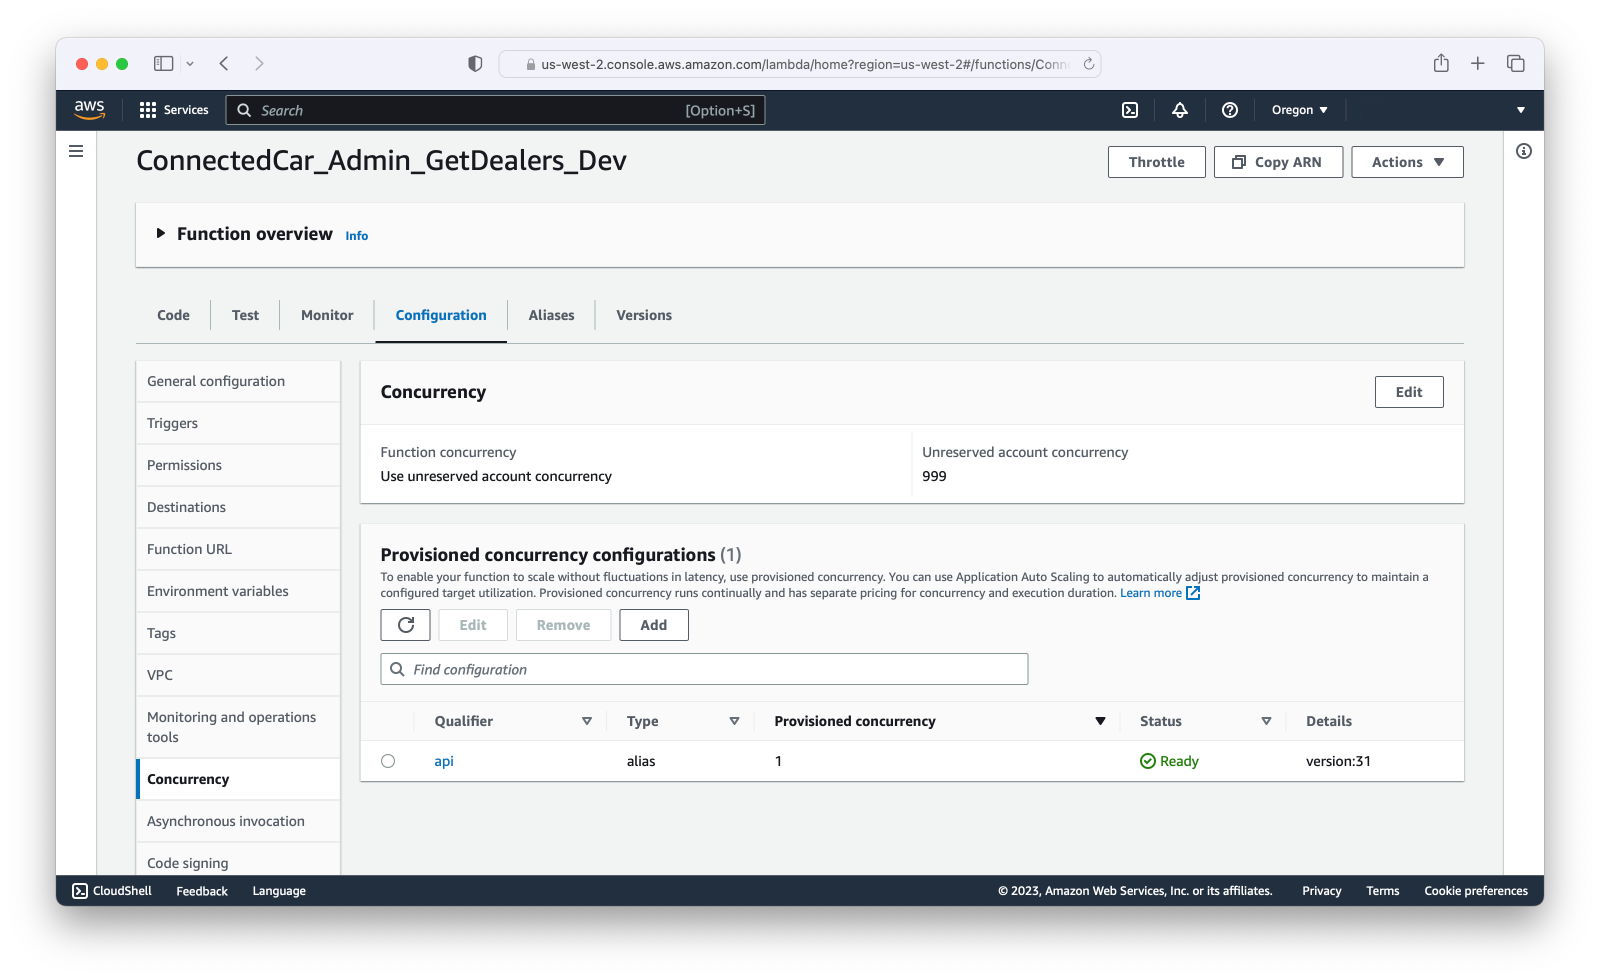Switch to the Test tab
This screenshot has width=1600, height=980.
click(245, 315)
